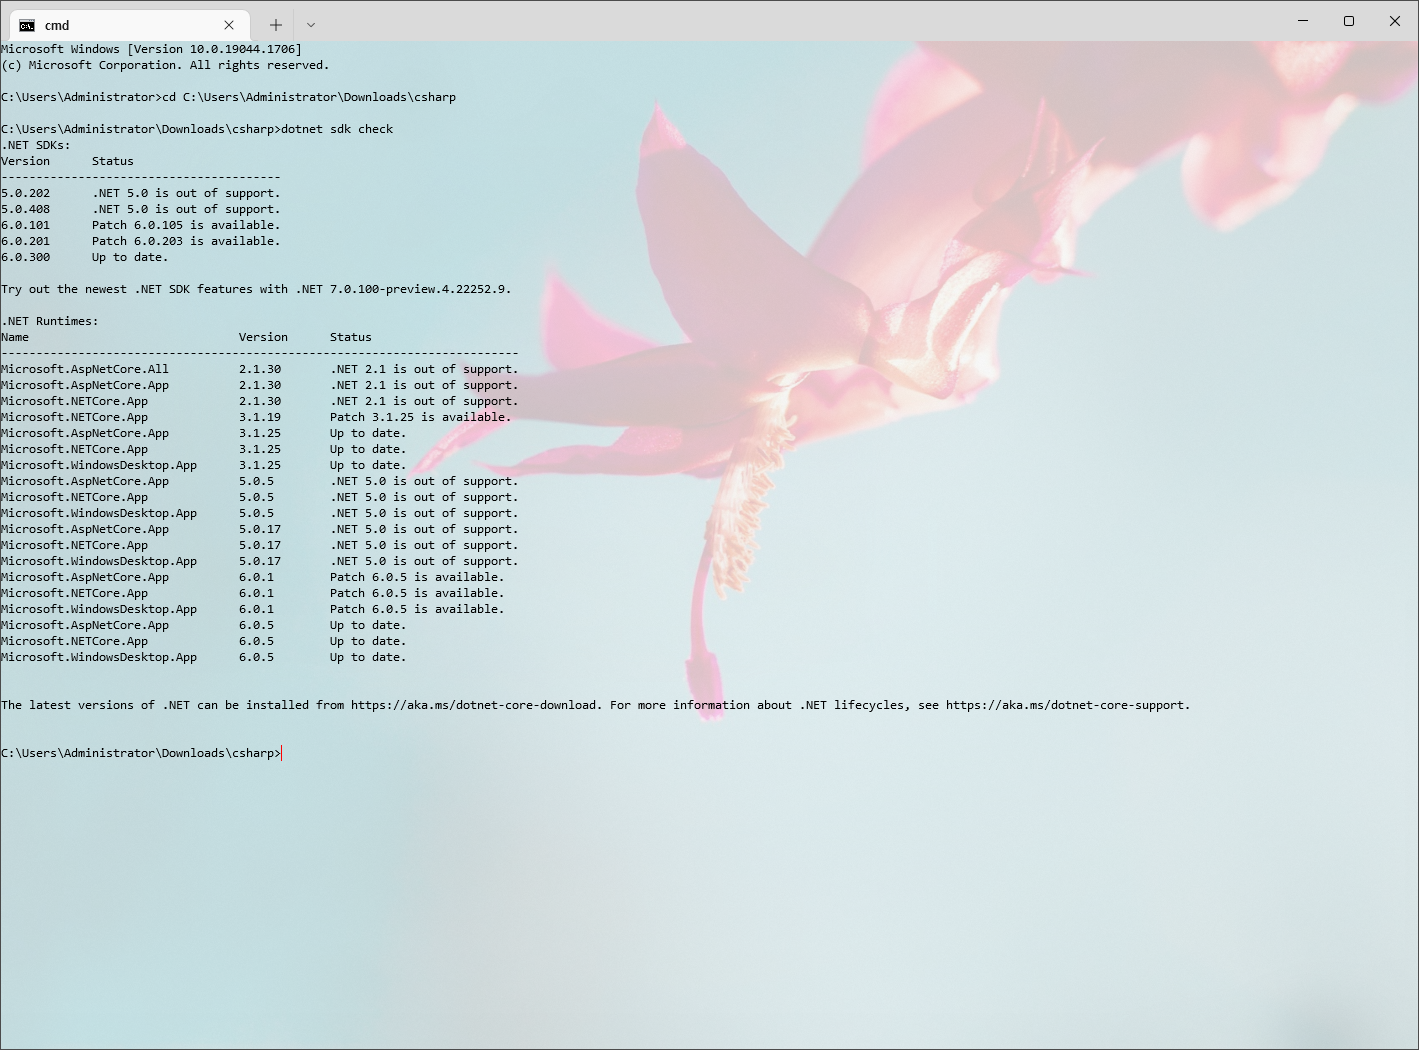This screenshot has width=1419, height=1050.
Task: Click the runtimes 'Name' column header
Action: tap(15, 337)
